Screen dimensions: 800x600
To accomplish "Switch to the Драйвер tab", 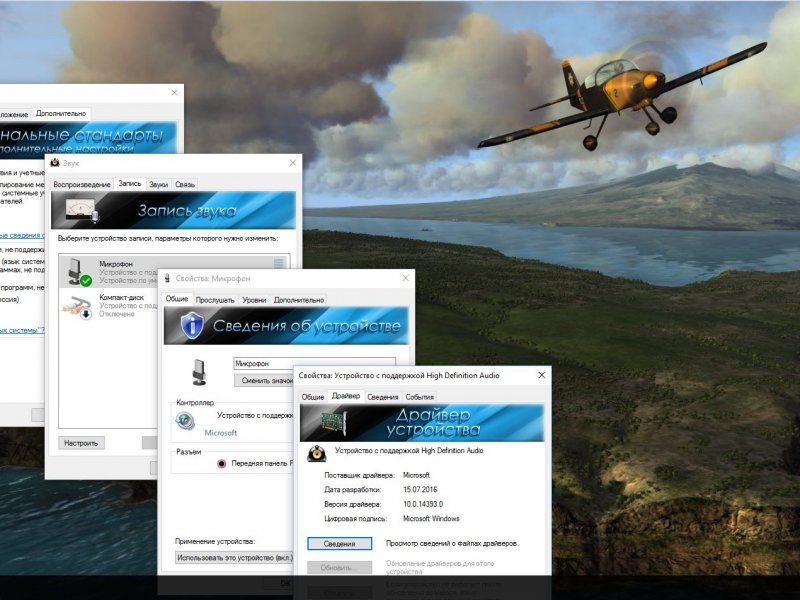I will (x=346, y=396).
